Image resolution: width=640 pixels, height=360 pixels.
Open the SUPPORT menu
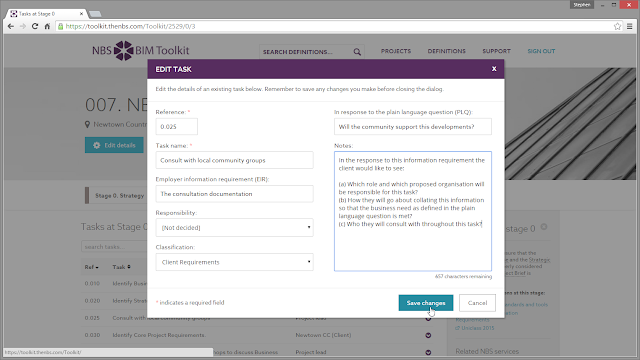pyautogui.click(x=496, y=51)
